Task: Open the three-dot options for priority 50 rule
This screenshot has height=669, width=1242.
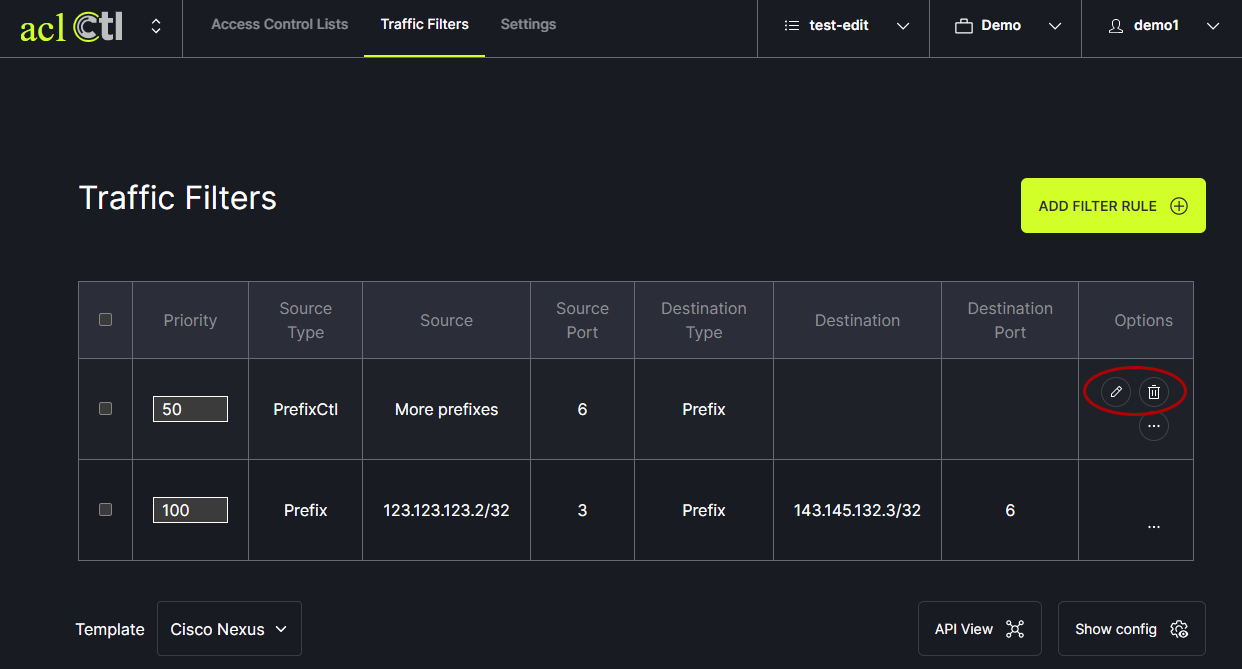Action: click(1153, 426)
